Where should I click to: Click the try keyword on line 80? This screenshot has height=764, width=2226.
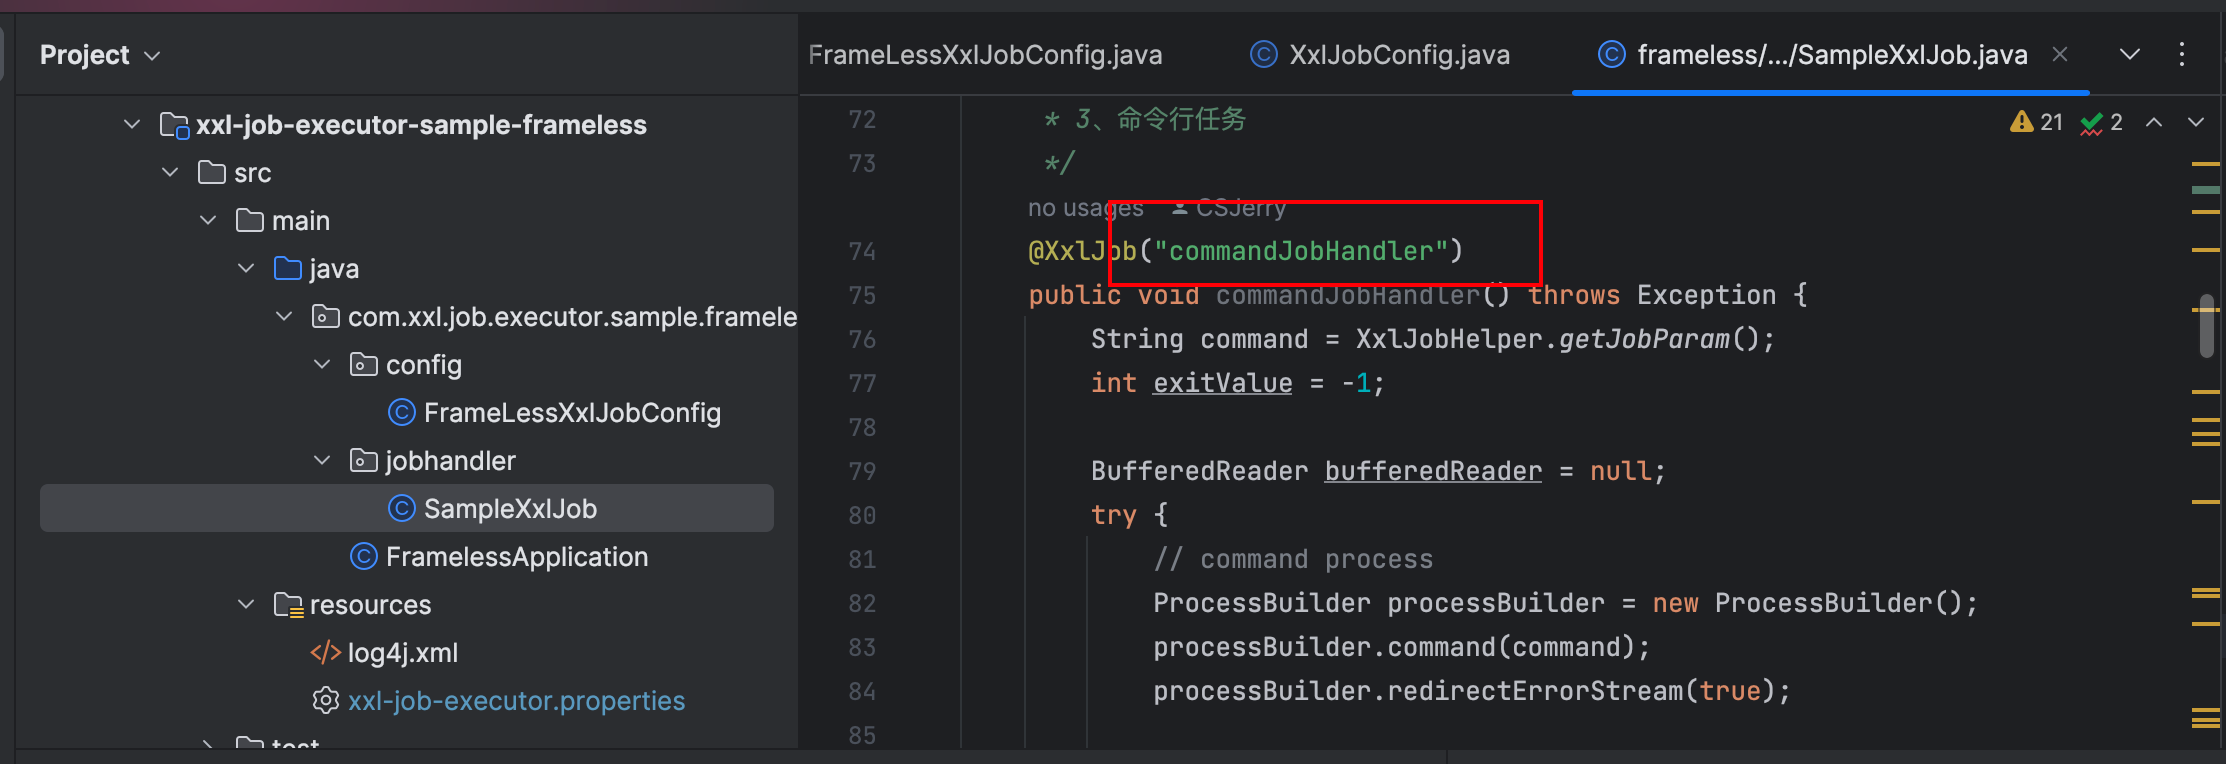[1114, 515]
